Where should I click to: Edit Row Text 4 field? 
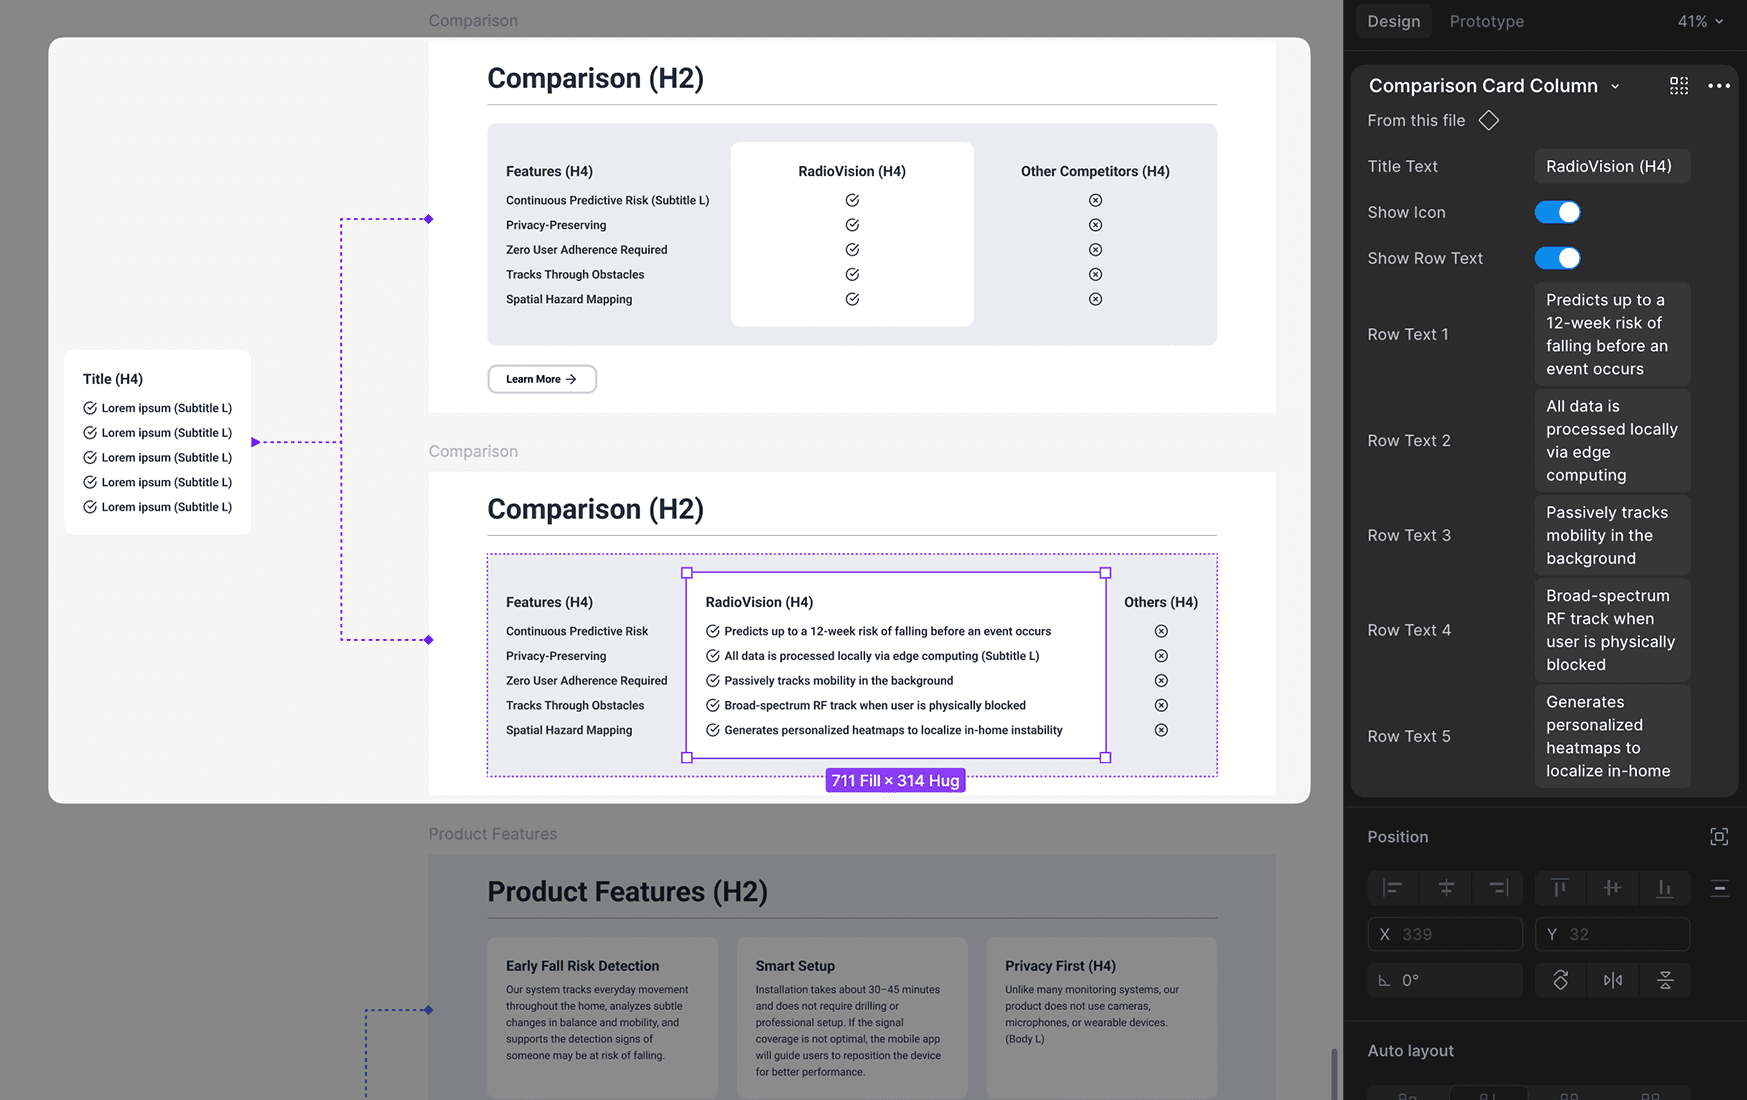click(1612, 630)
